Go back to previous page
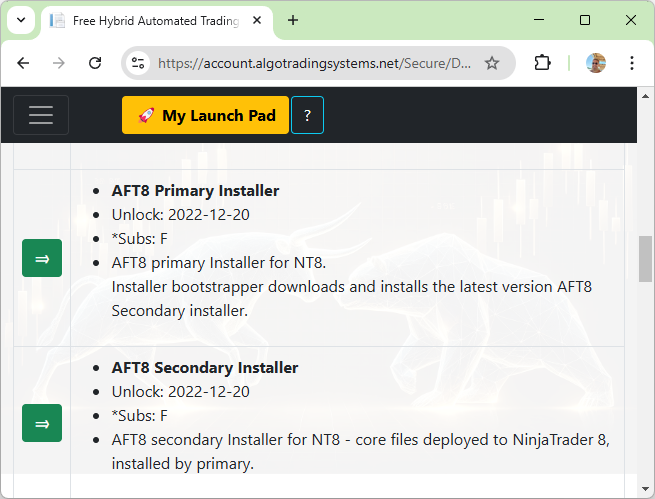Viewport: 655px width, 499px height. 23,63
